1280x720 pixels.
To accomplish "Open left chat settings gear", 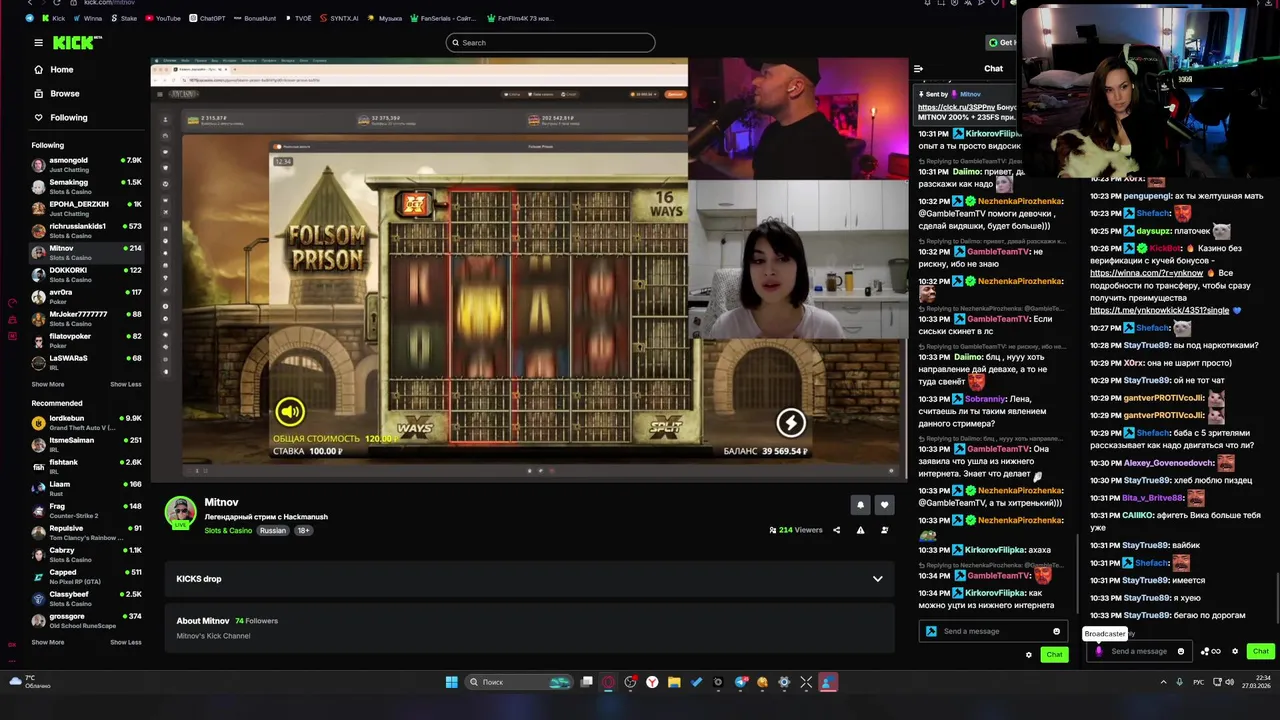I will pos(1028,655).
